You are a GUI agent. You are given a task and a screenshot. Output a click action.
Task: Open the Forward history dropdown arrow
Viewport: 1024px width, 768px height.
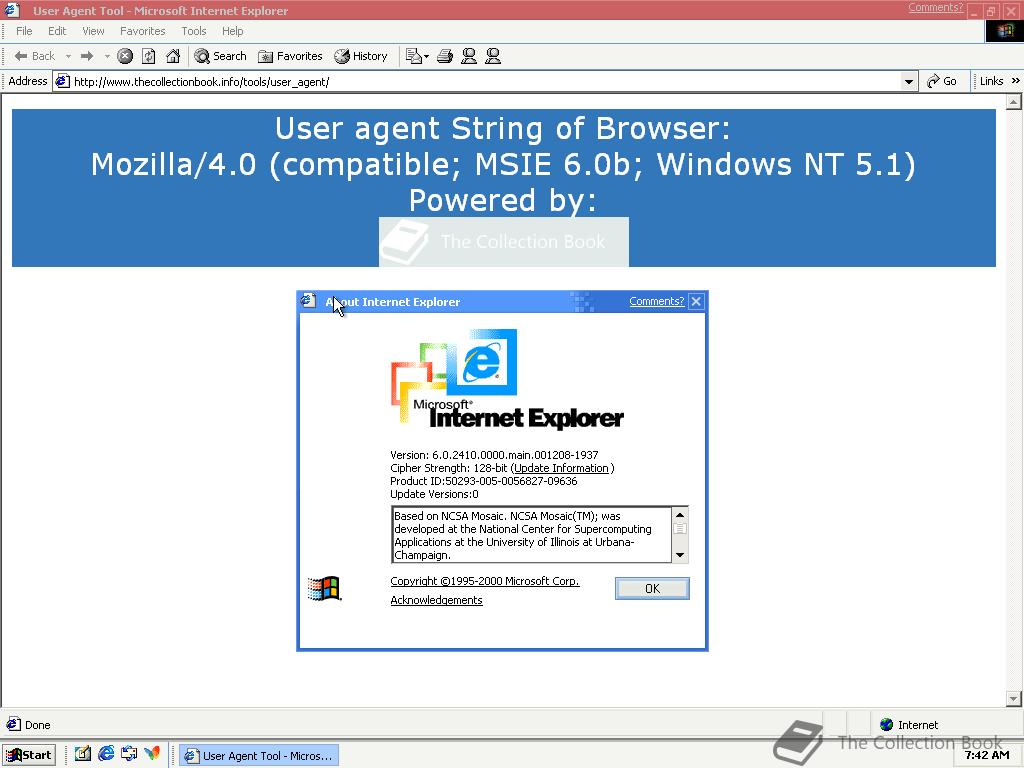[107, 56]
